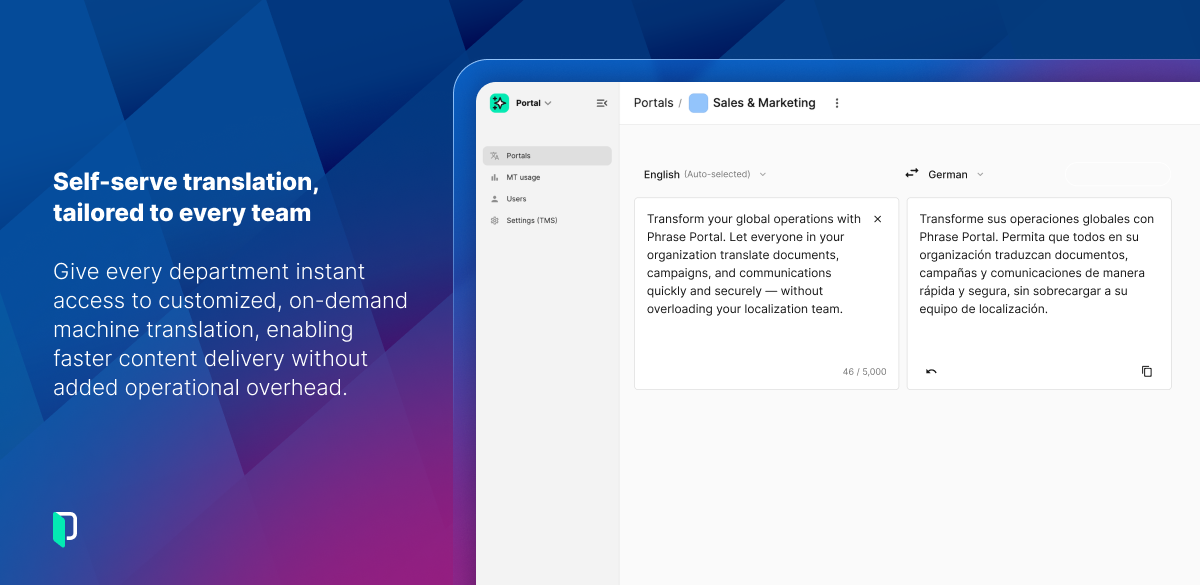Go to Portals breadcrumb link
1200x585 pixels.
654,103
